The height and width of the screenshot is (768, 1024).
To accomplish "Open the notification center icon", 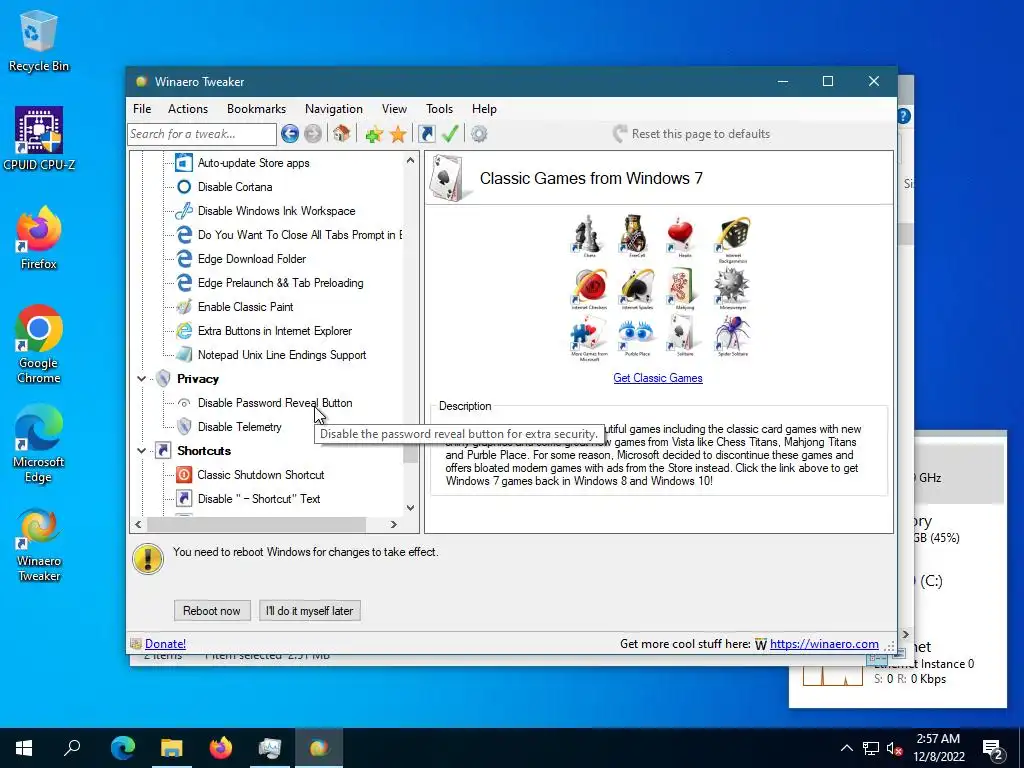I will pos(993,749).
